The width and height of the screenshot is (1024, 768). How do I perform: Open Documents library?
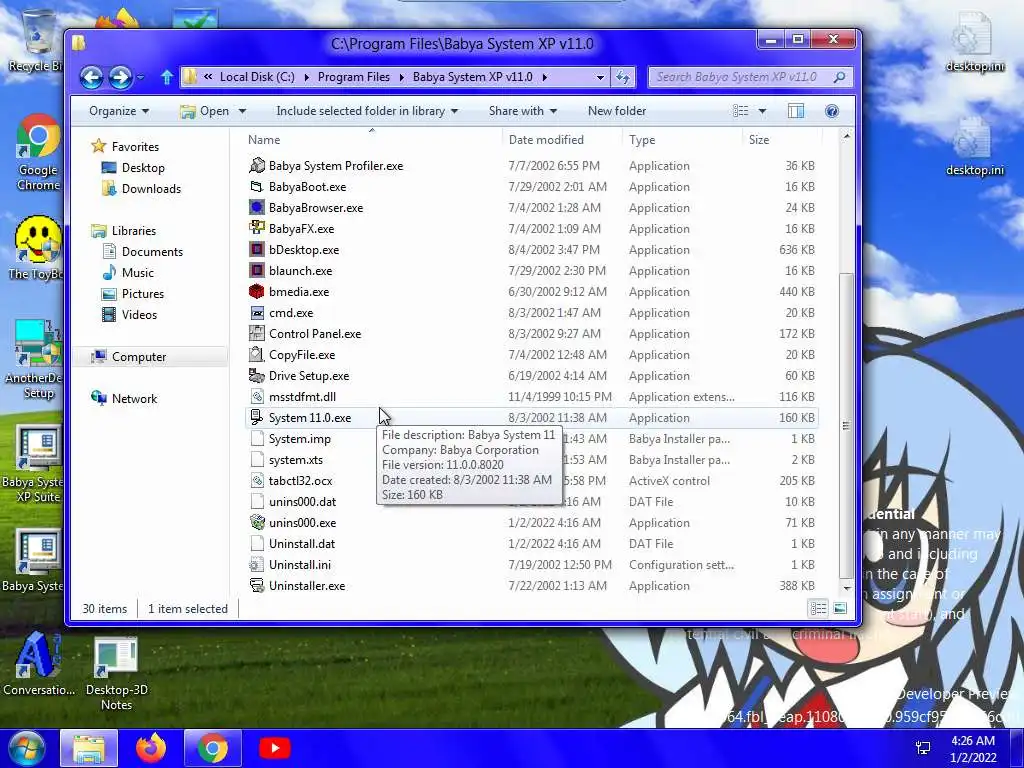[x=152, y=251]
